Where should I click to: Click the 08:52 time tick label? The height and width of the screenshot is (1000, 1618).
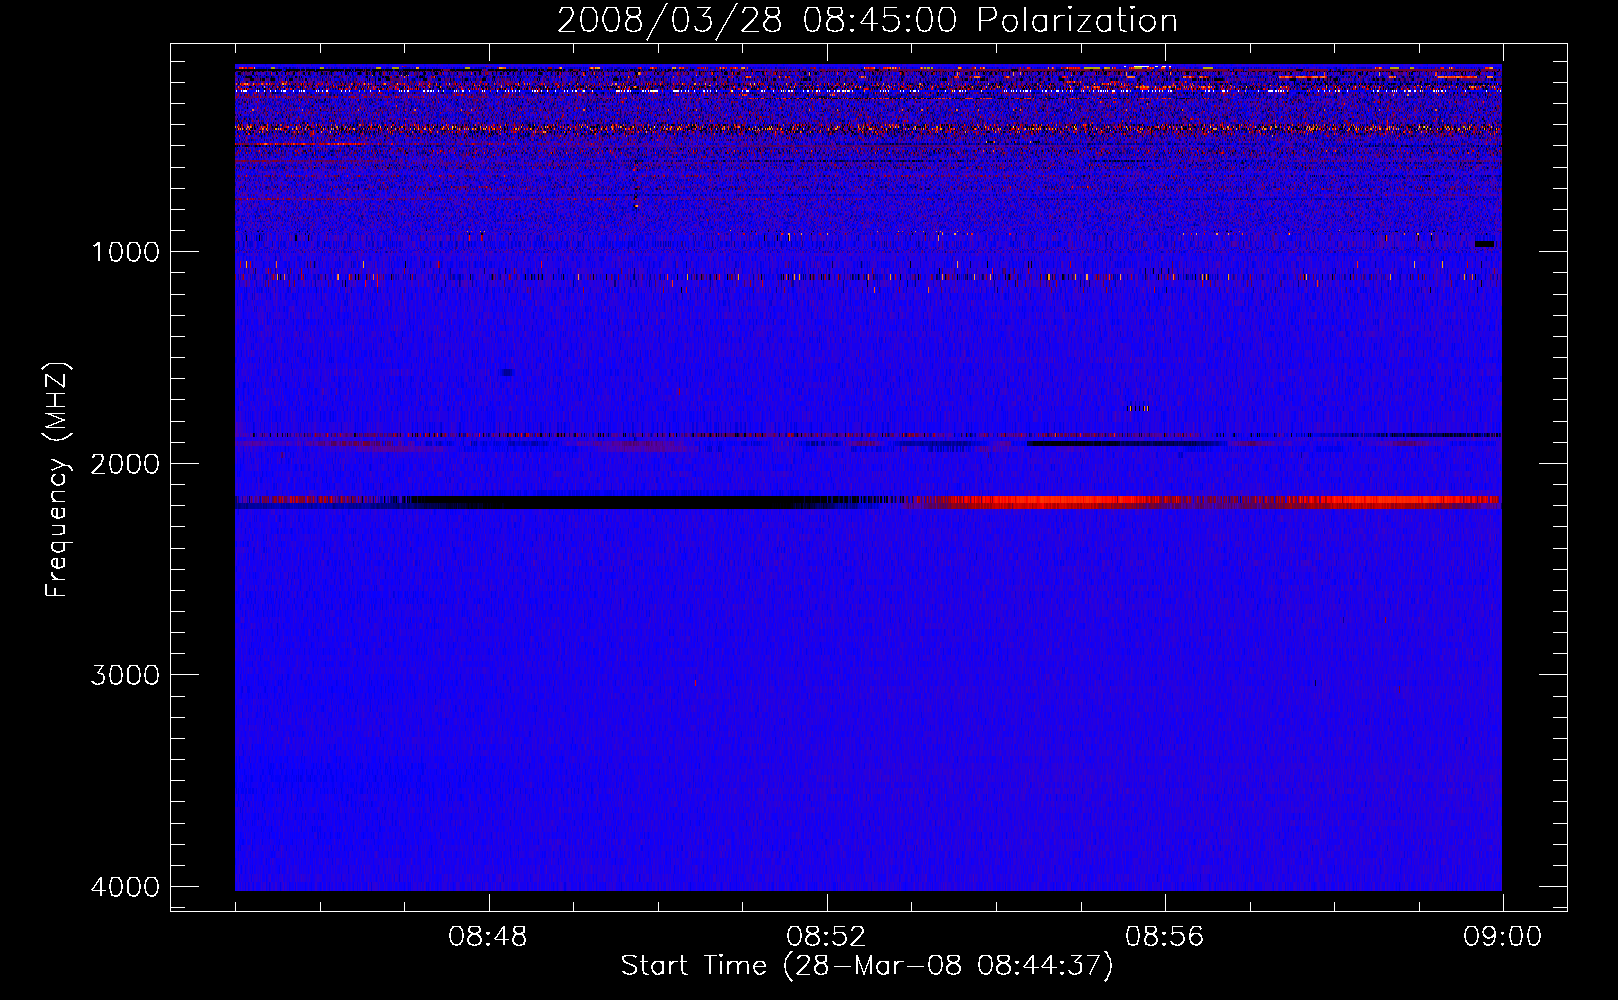click(x=826, y=937)
